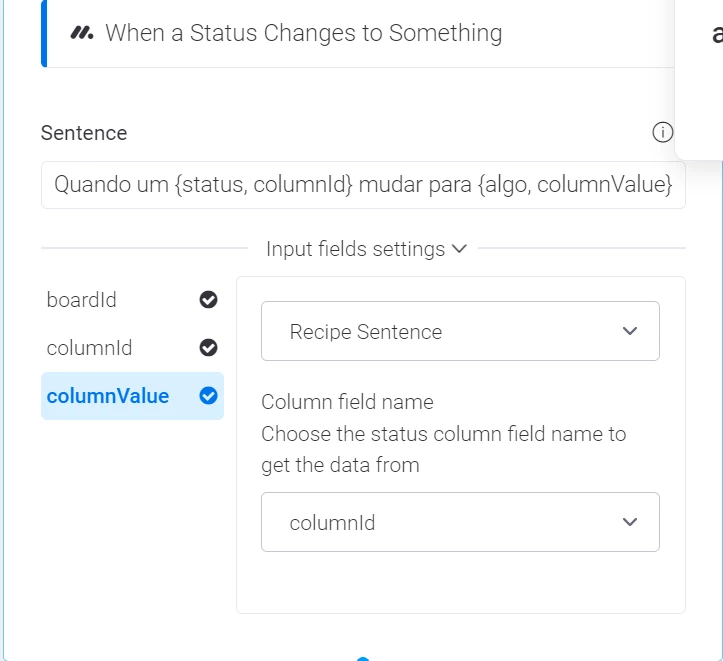
Task: Click the blue columnValue checkmark icon
Action: tap(208, 395)
